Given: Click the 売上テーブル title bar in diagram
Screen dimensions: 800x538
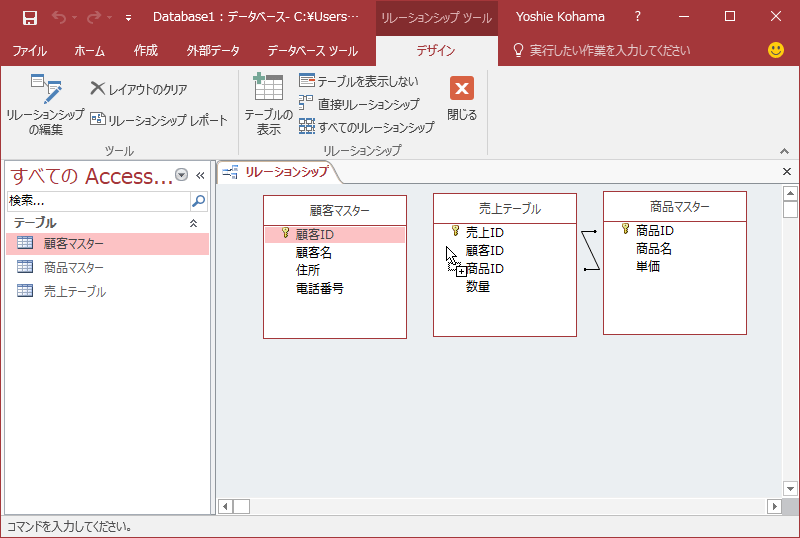Looking at the screenshot, I should pyautogui.click(x=505, y=208).
